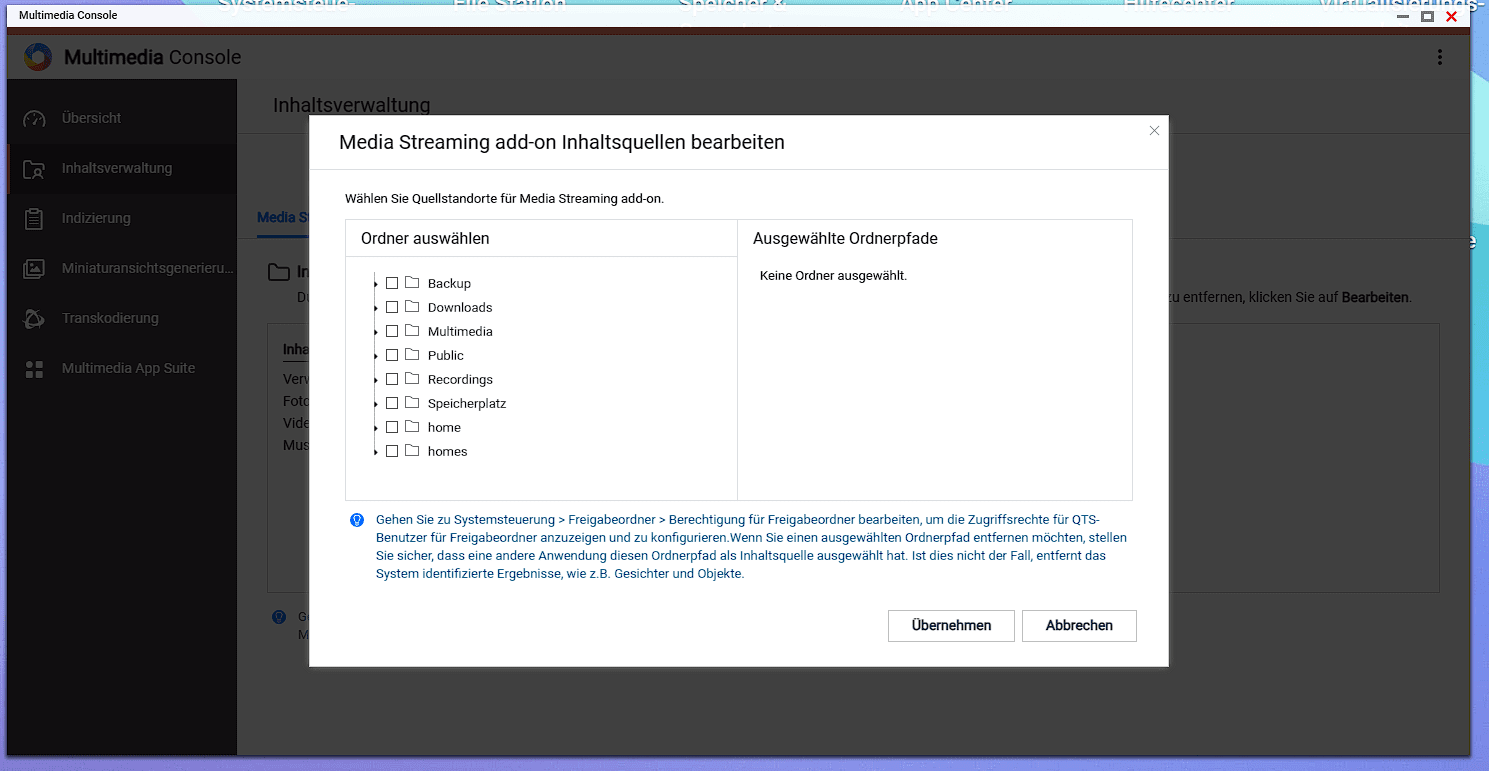Click the Miniaturansichtsgenerierung image icon
Screen dimensions: 1489x771
34,268
